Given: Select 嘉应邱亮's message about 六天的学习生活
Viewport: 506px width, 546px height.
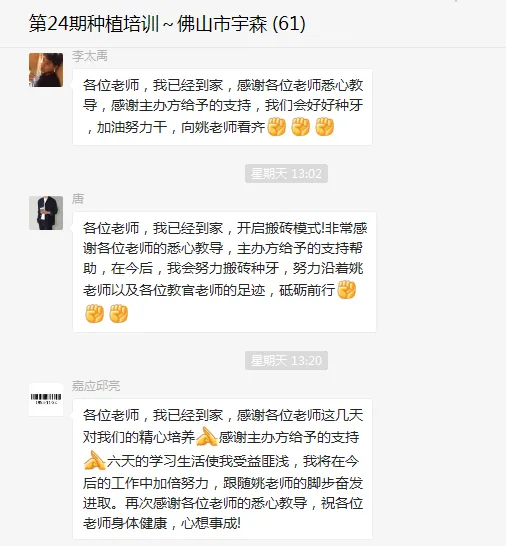Looking at the screenshot, I should (x=223, y=469).
